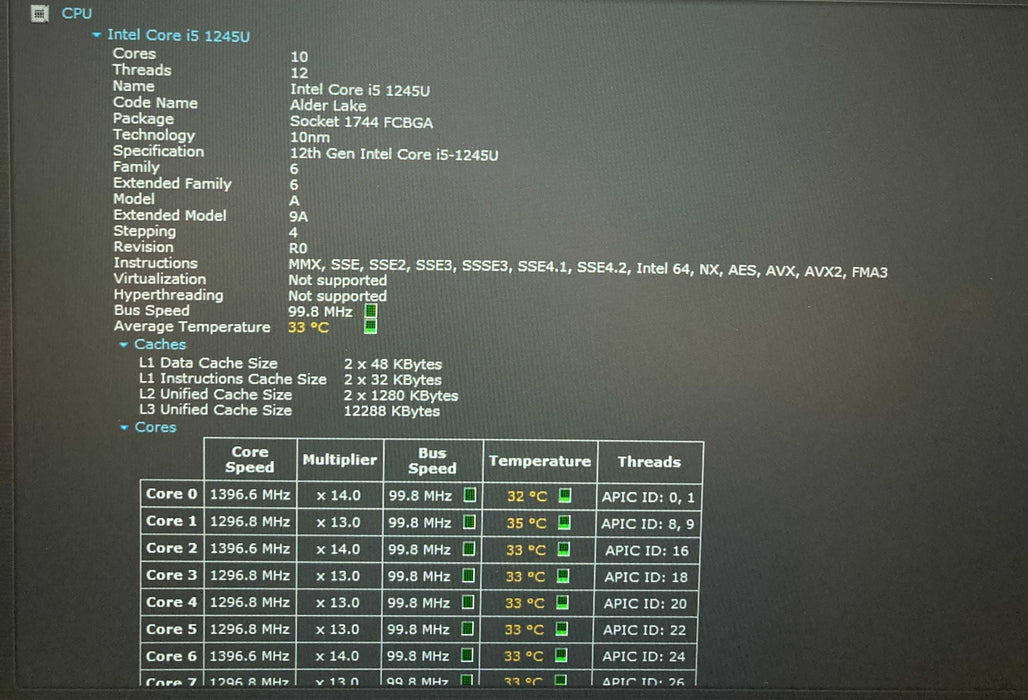Viewport: 1028px width, 700px height.
Task: Click Core 5 temperature indicator icon
Action: tap(561, 629)
